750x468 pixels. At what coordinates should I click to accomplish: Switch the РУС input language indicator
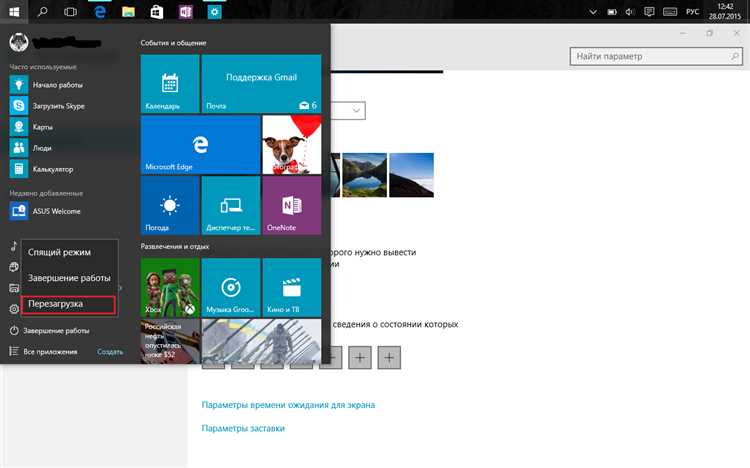click(x=692, y=12)
